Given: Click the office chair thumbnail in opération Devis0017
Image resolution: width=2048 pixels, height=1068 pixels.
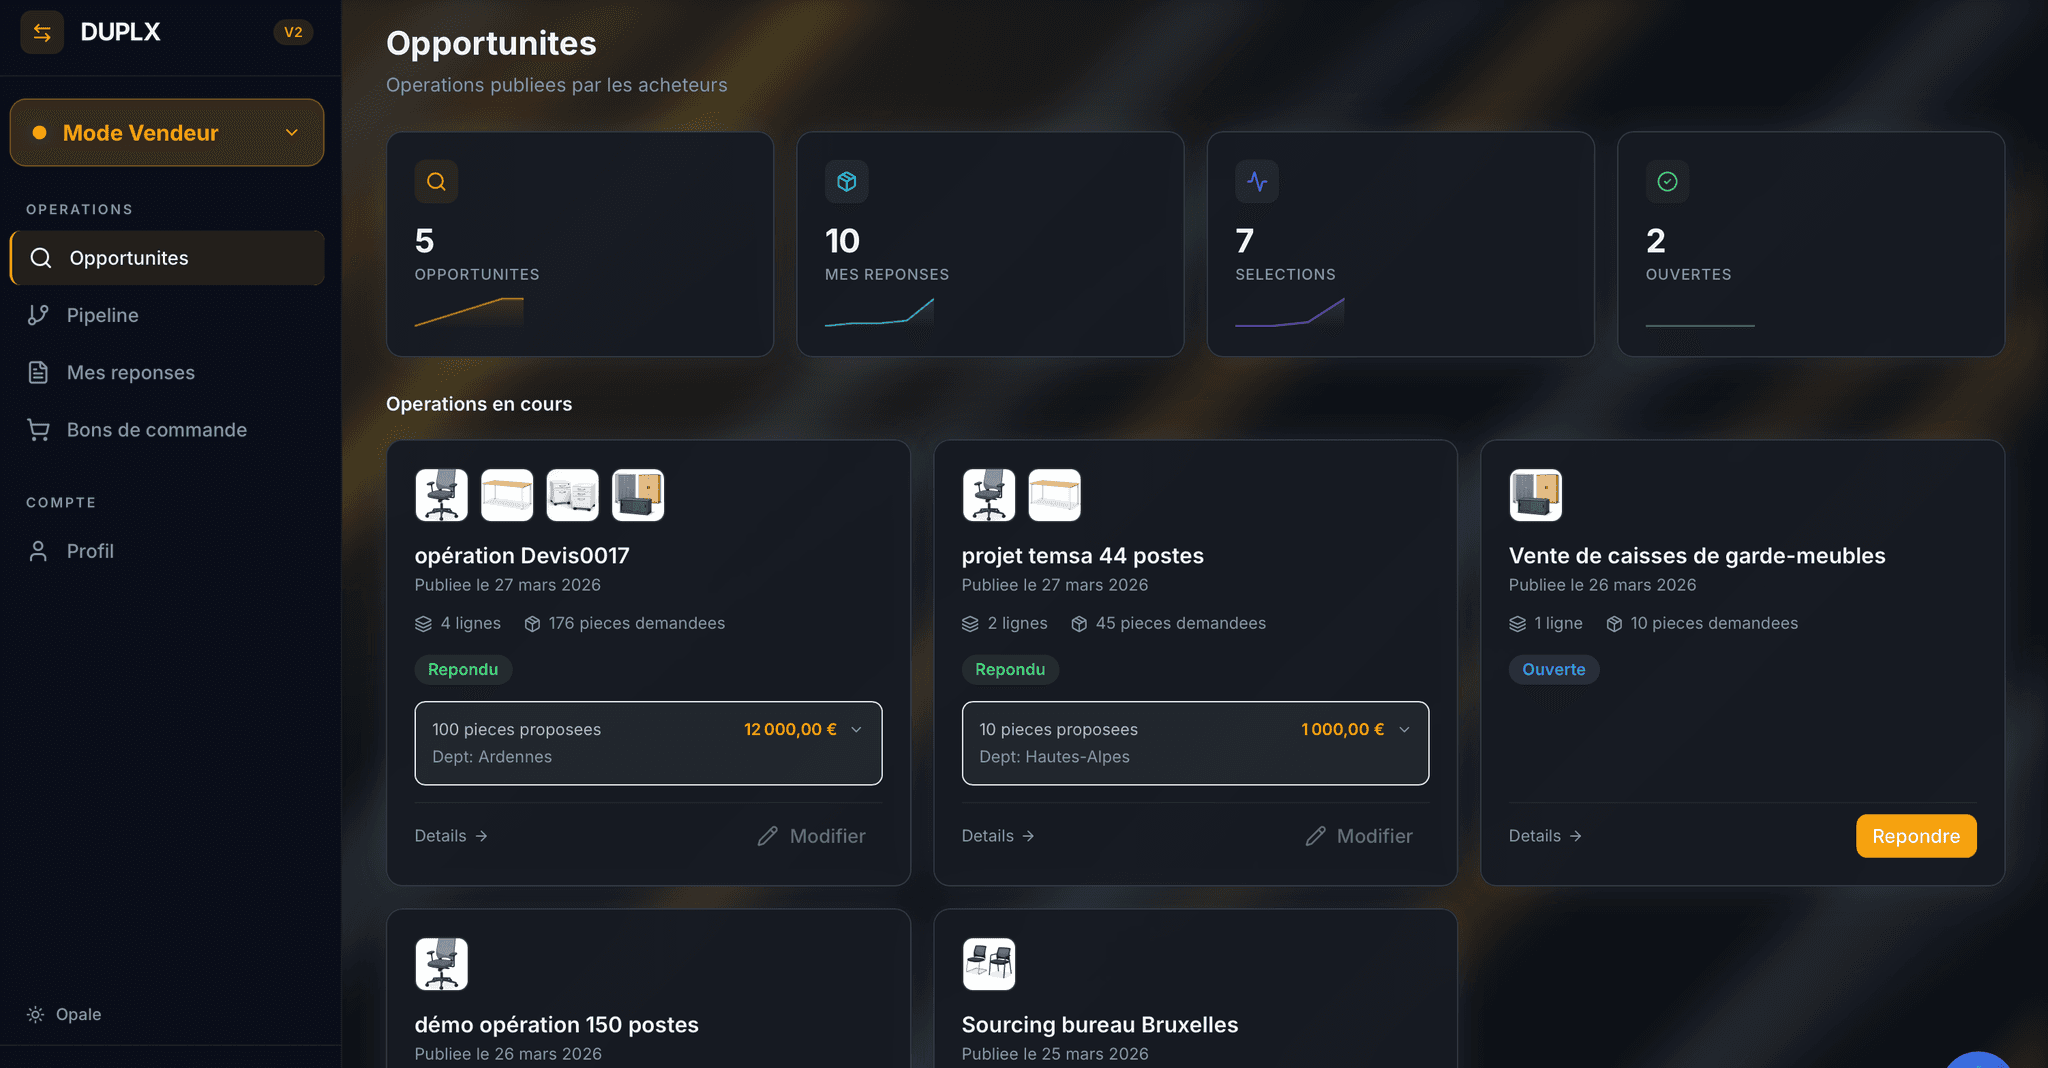Looking at the screenshot, I should tap(441, 495).
